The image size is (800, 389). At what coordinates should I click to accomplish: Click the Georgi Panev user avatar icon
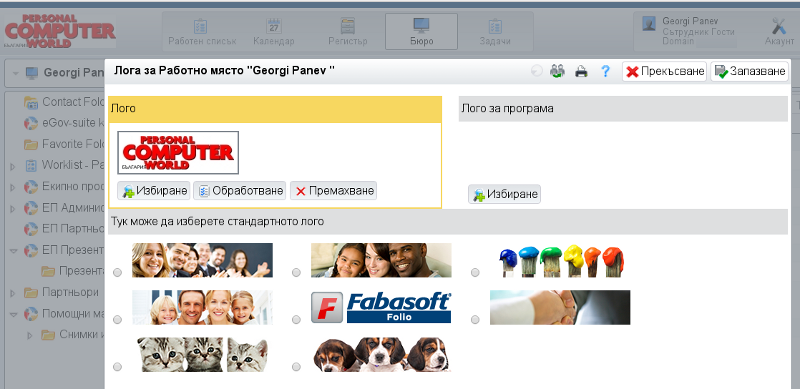pyautogui.click(x=648, y=23)
